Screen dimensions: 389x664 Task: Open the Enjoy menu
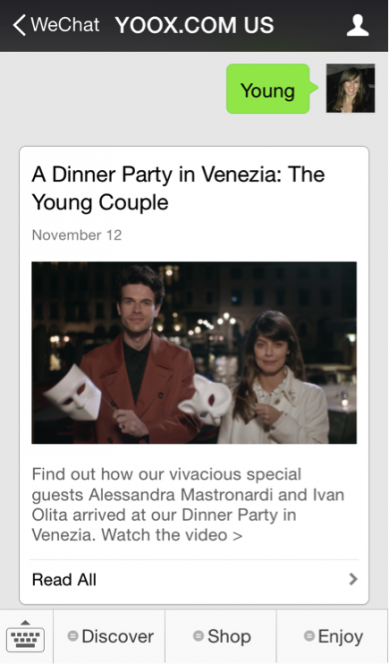pyautogui.click(x=333, y=636)
